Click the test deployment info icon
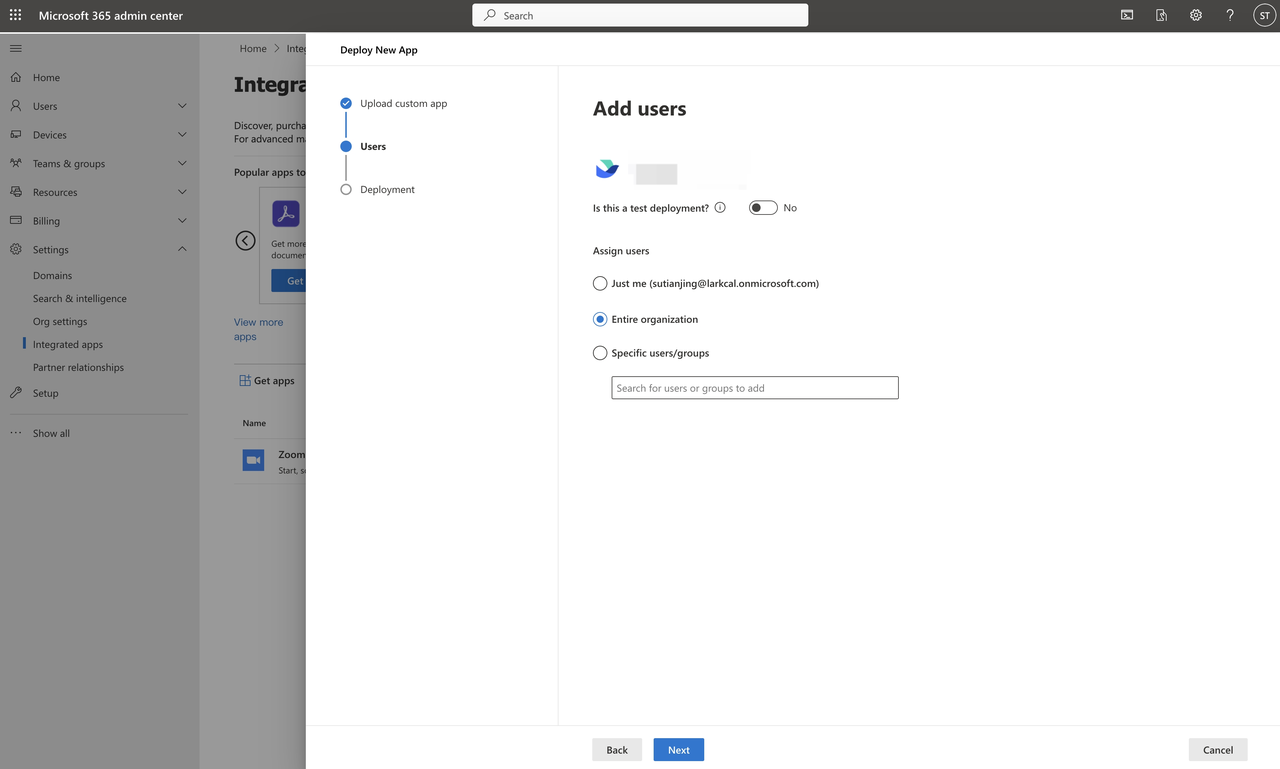The height and width of the screenshot is (769, 1280). pos(720,208)
